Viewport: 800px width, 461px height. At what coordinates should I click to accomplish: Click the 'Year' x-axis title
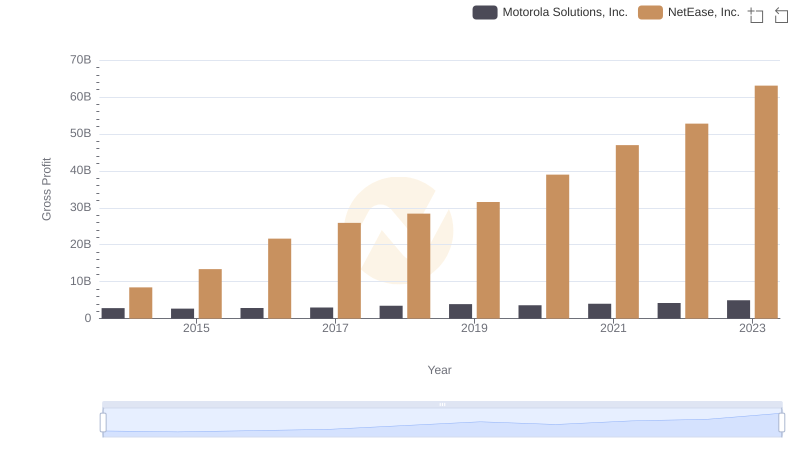point(439,370)
